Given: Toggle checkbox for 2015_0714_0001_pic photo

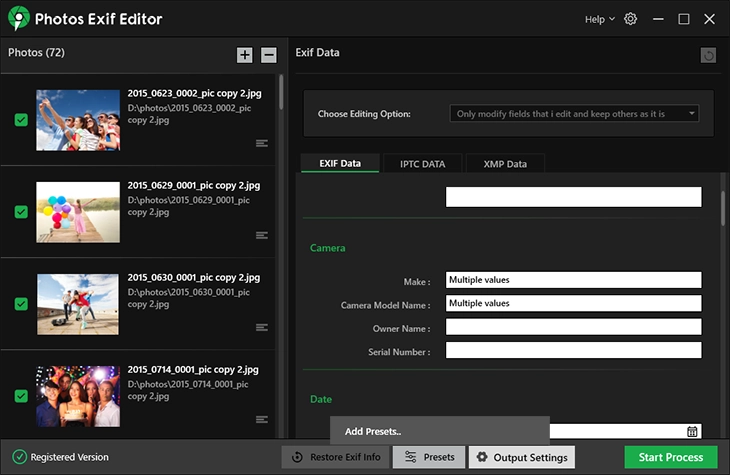Looking at the screenshot, I should pyautogui.click(x=21, y=396).
